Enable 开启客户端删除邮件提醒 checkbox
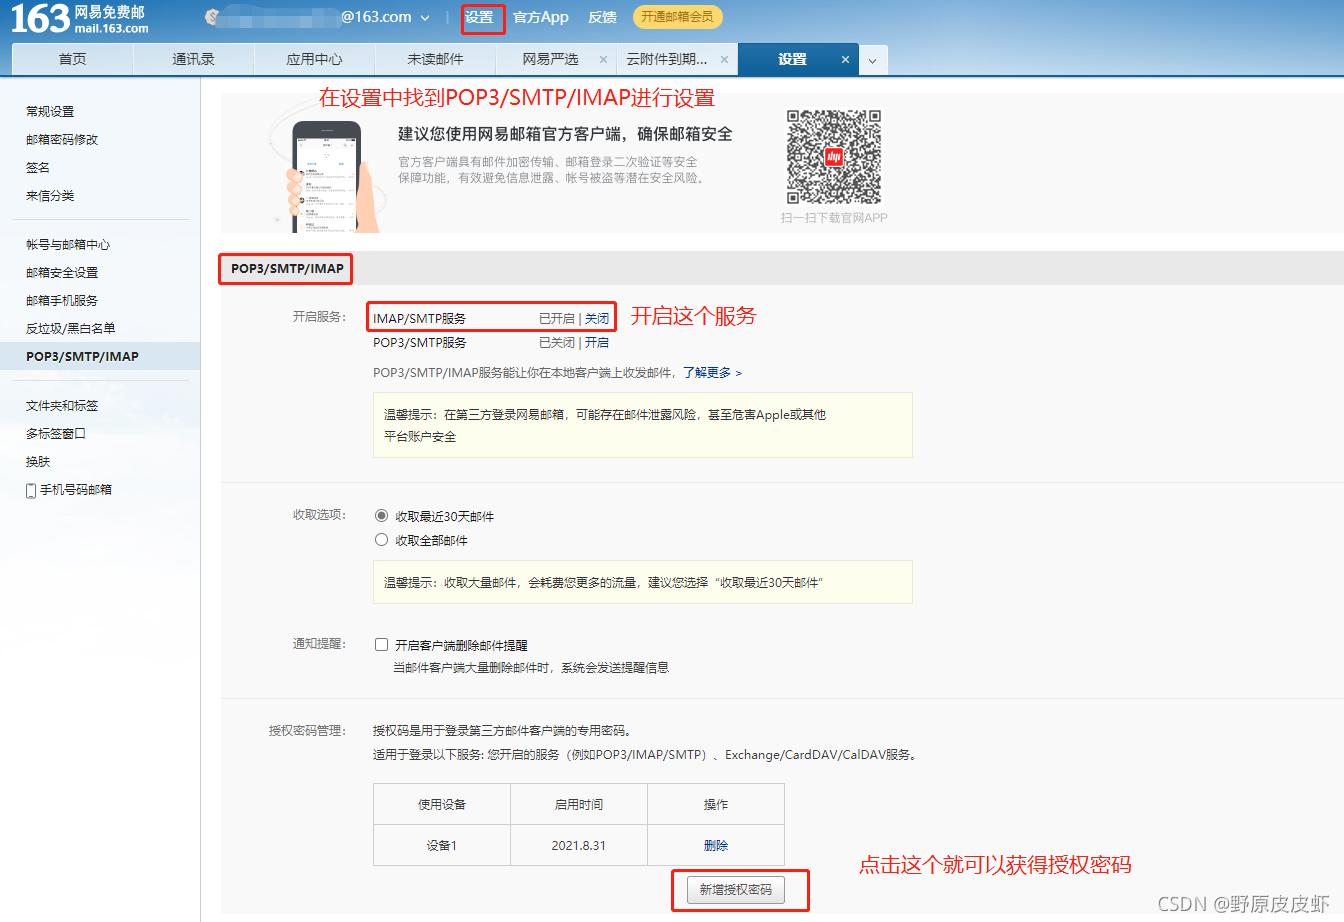The height and width of the screenshot is (922, 1344). (x=381, y=645)
